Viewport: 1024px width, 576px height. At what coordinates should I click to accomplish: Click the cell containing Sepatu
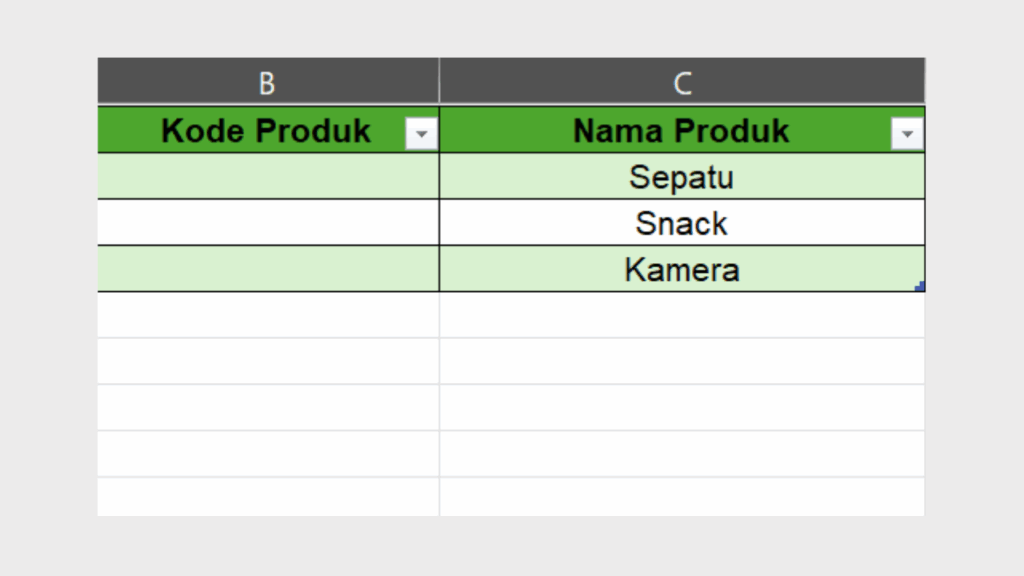pos(680,177)
